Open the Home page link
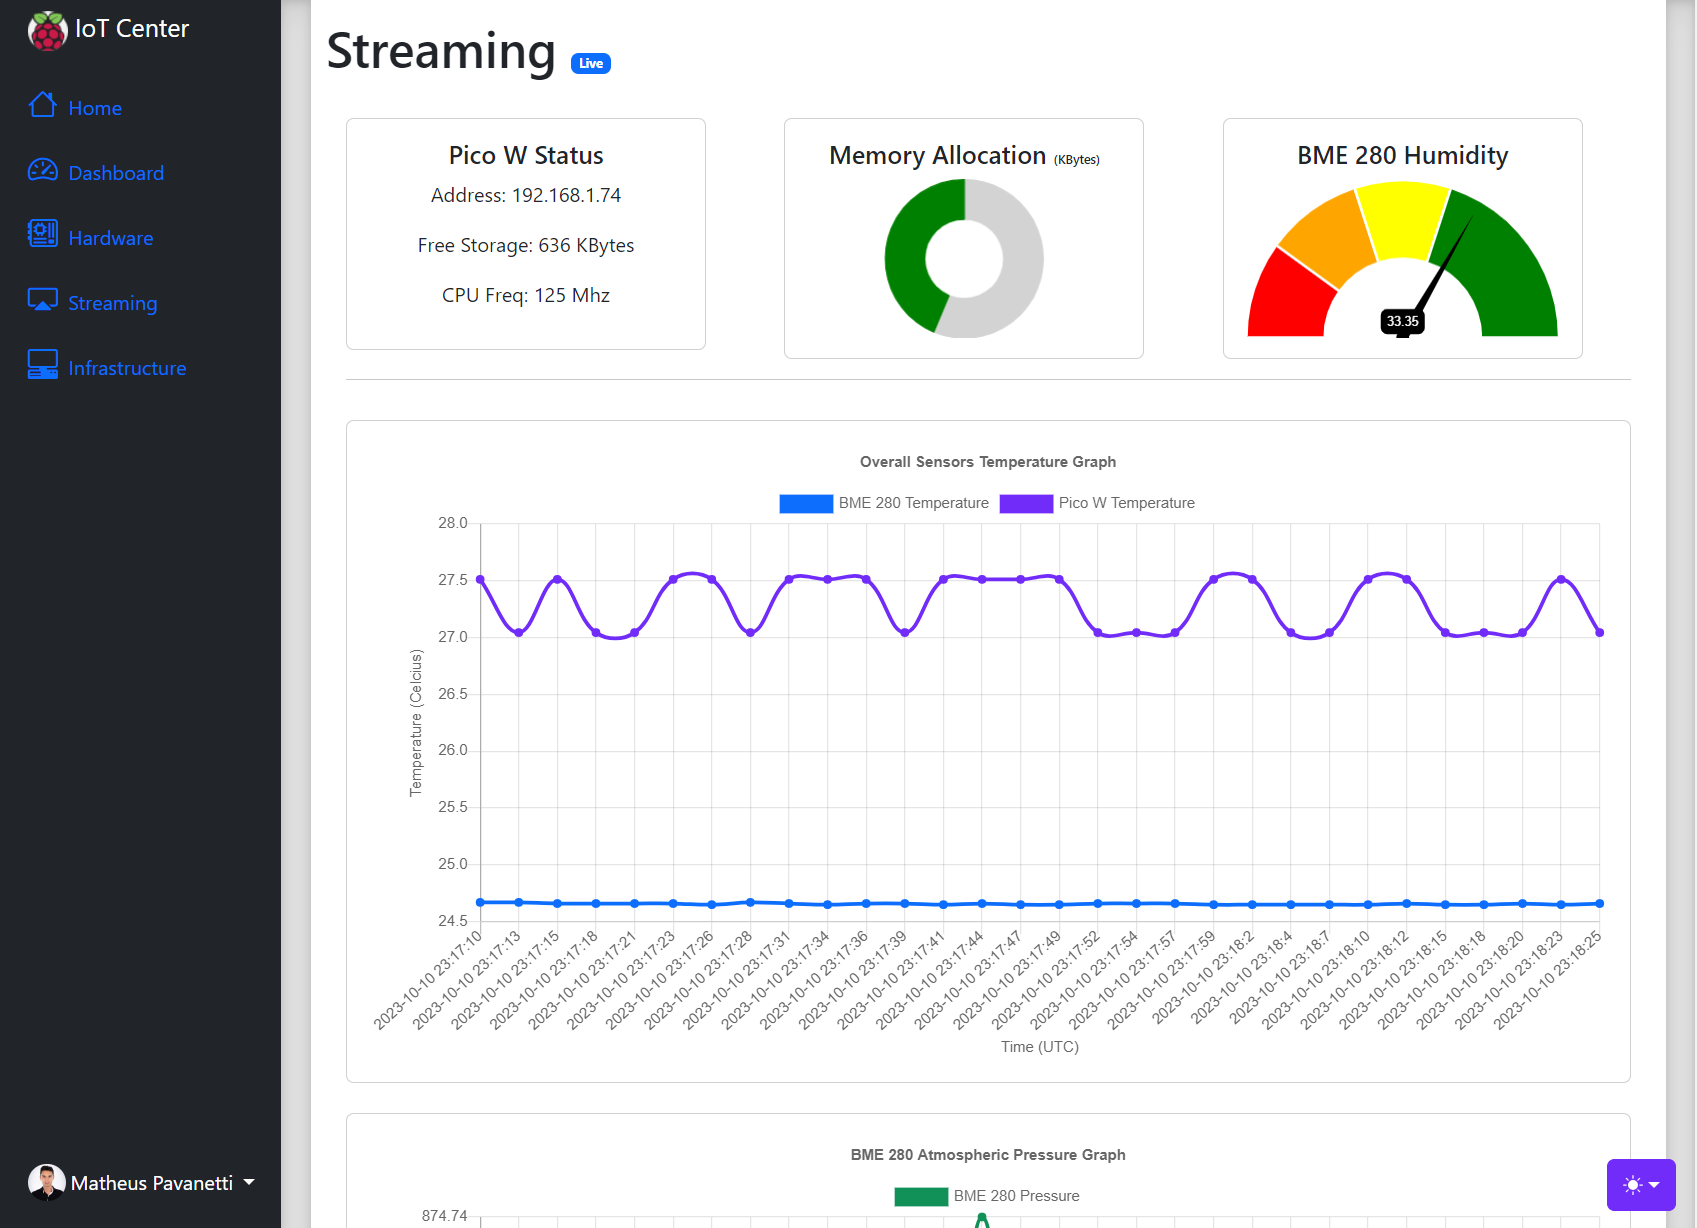The height and width of the screenshot is (1228, 1697). point(95,108)
